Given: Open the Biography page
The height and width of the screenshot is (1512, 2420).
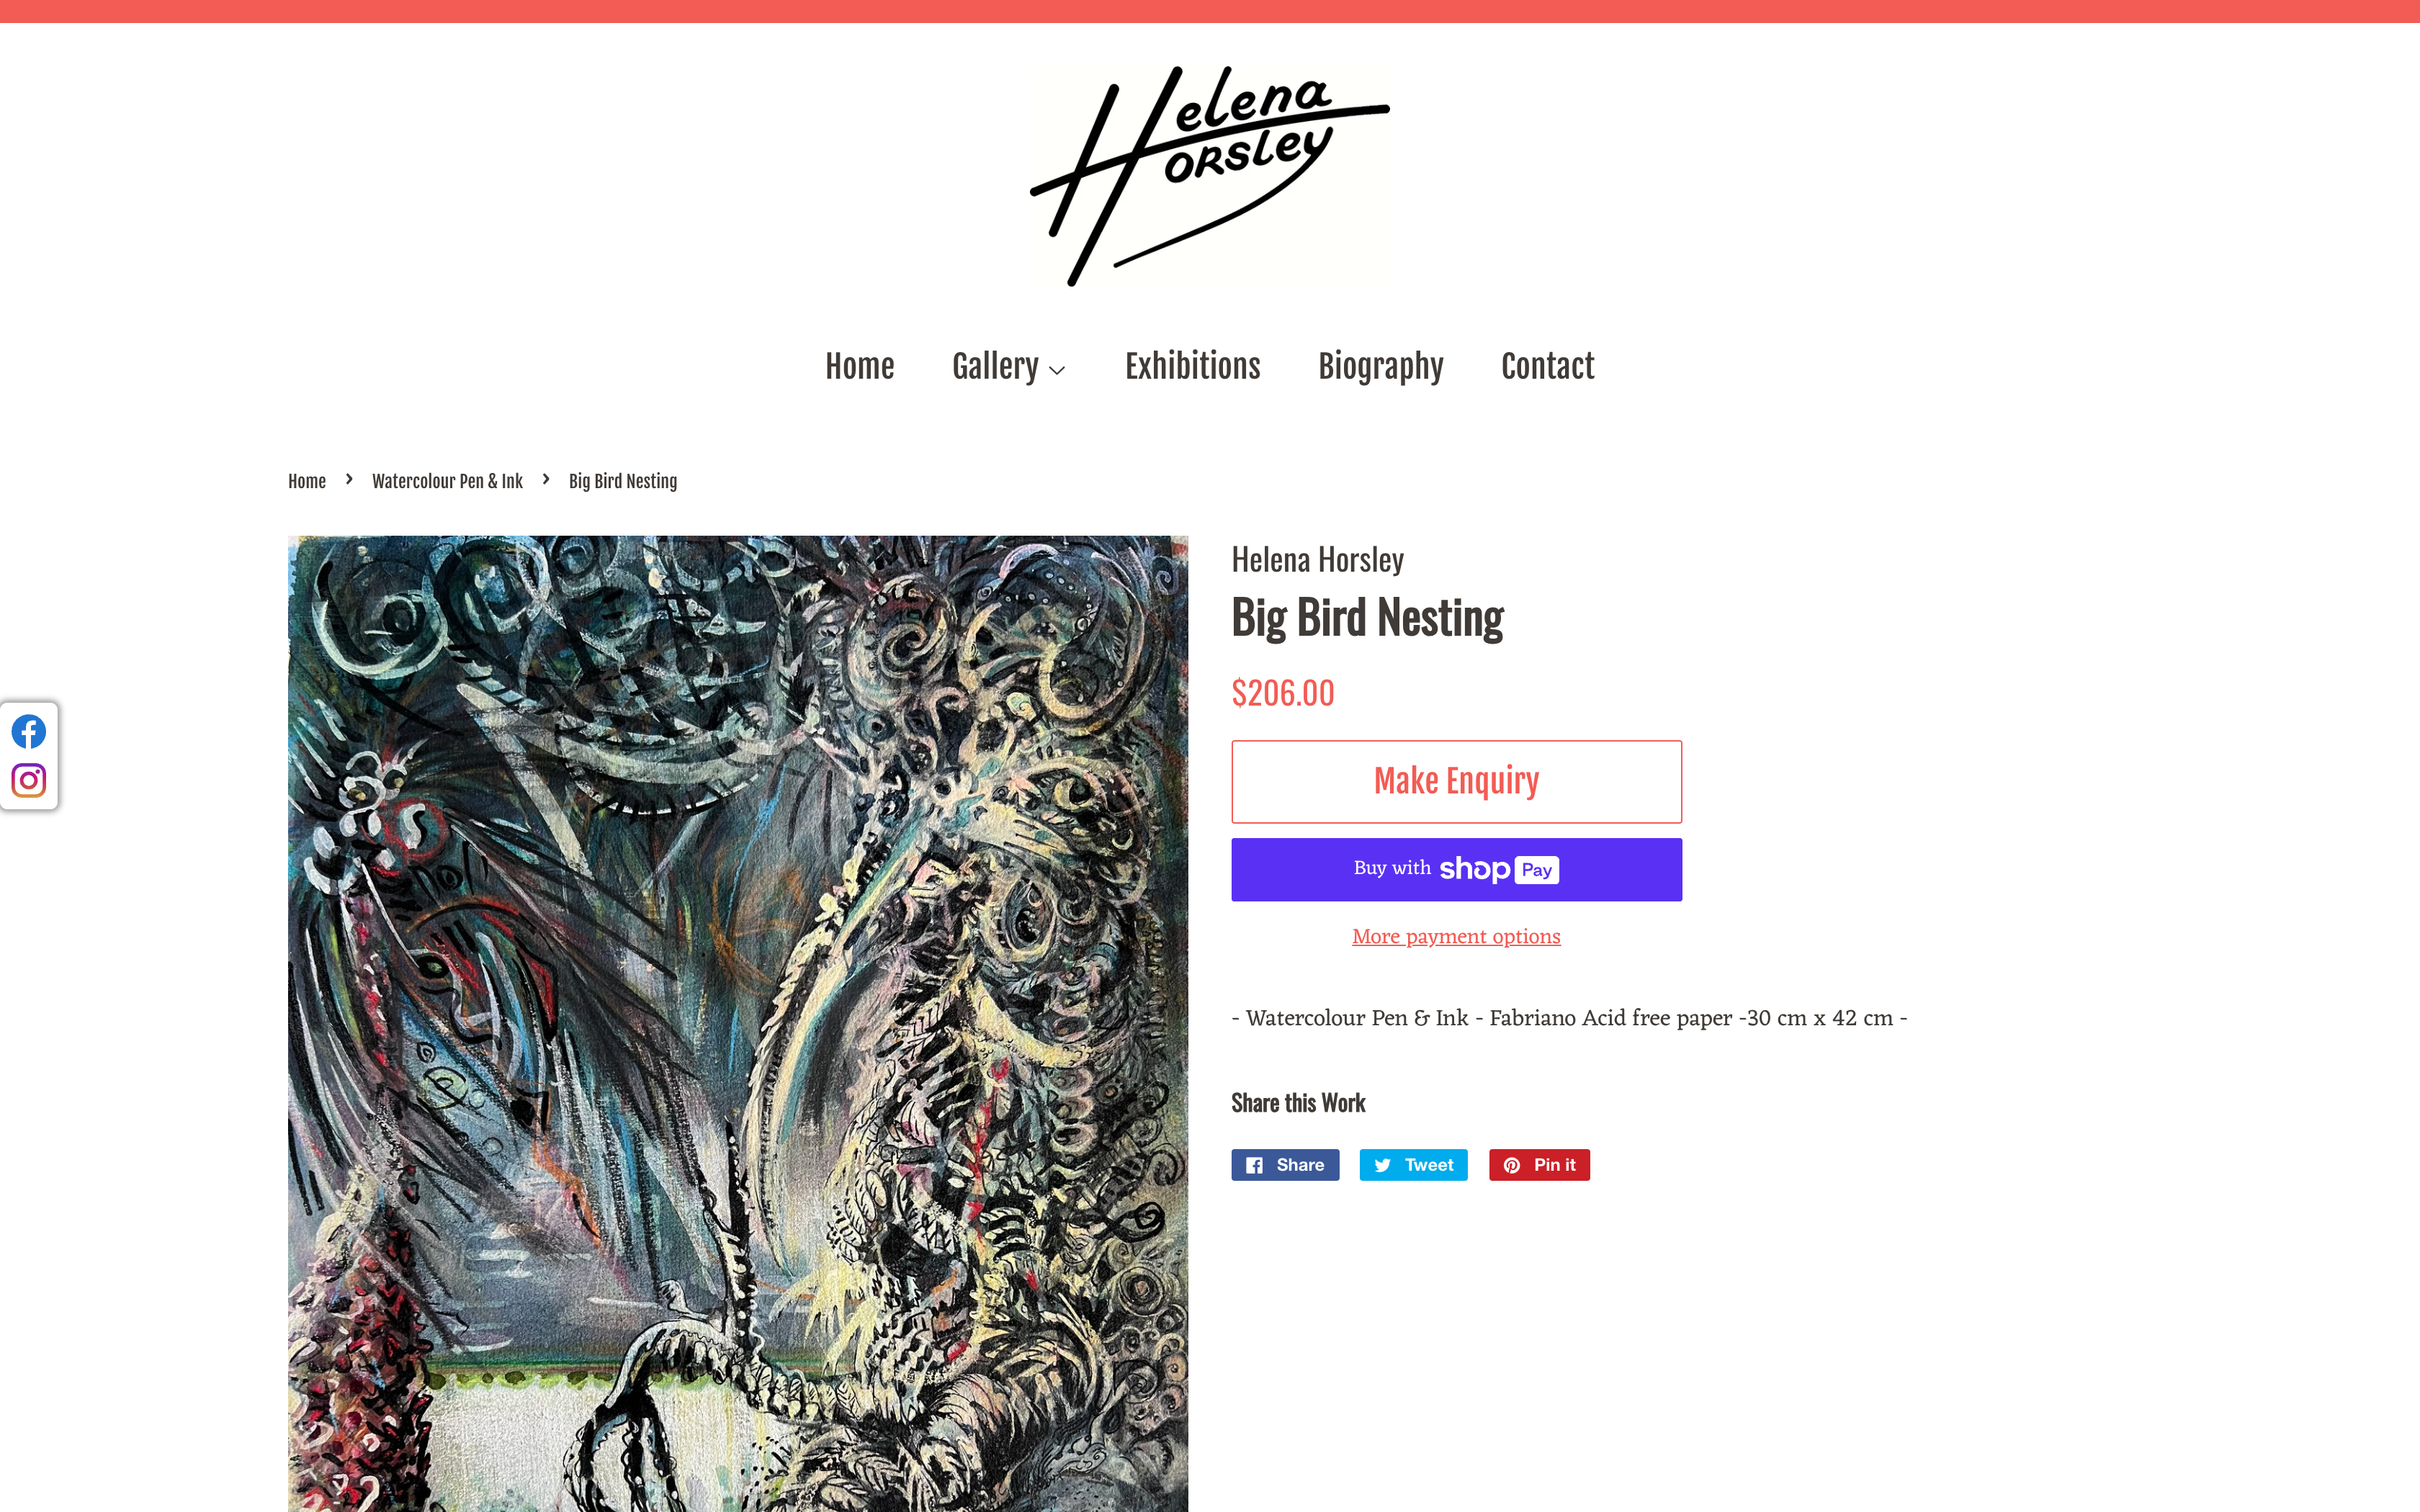Looking at the screenshot, I should click(x=1380, y=367).
